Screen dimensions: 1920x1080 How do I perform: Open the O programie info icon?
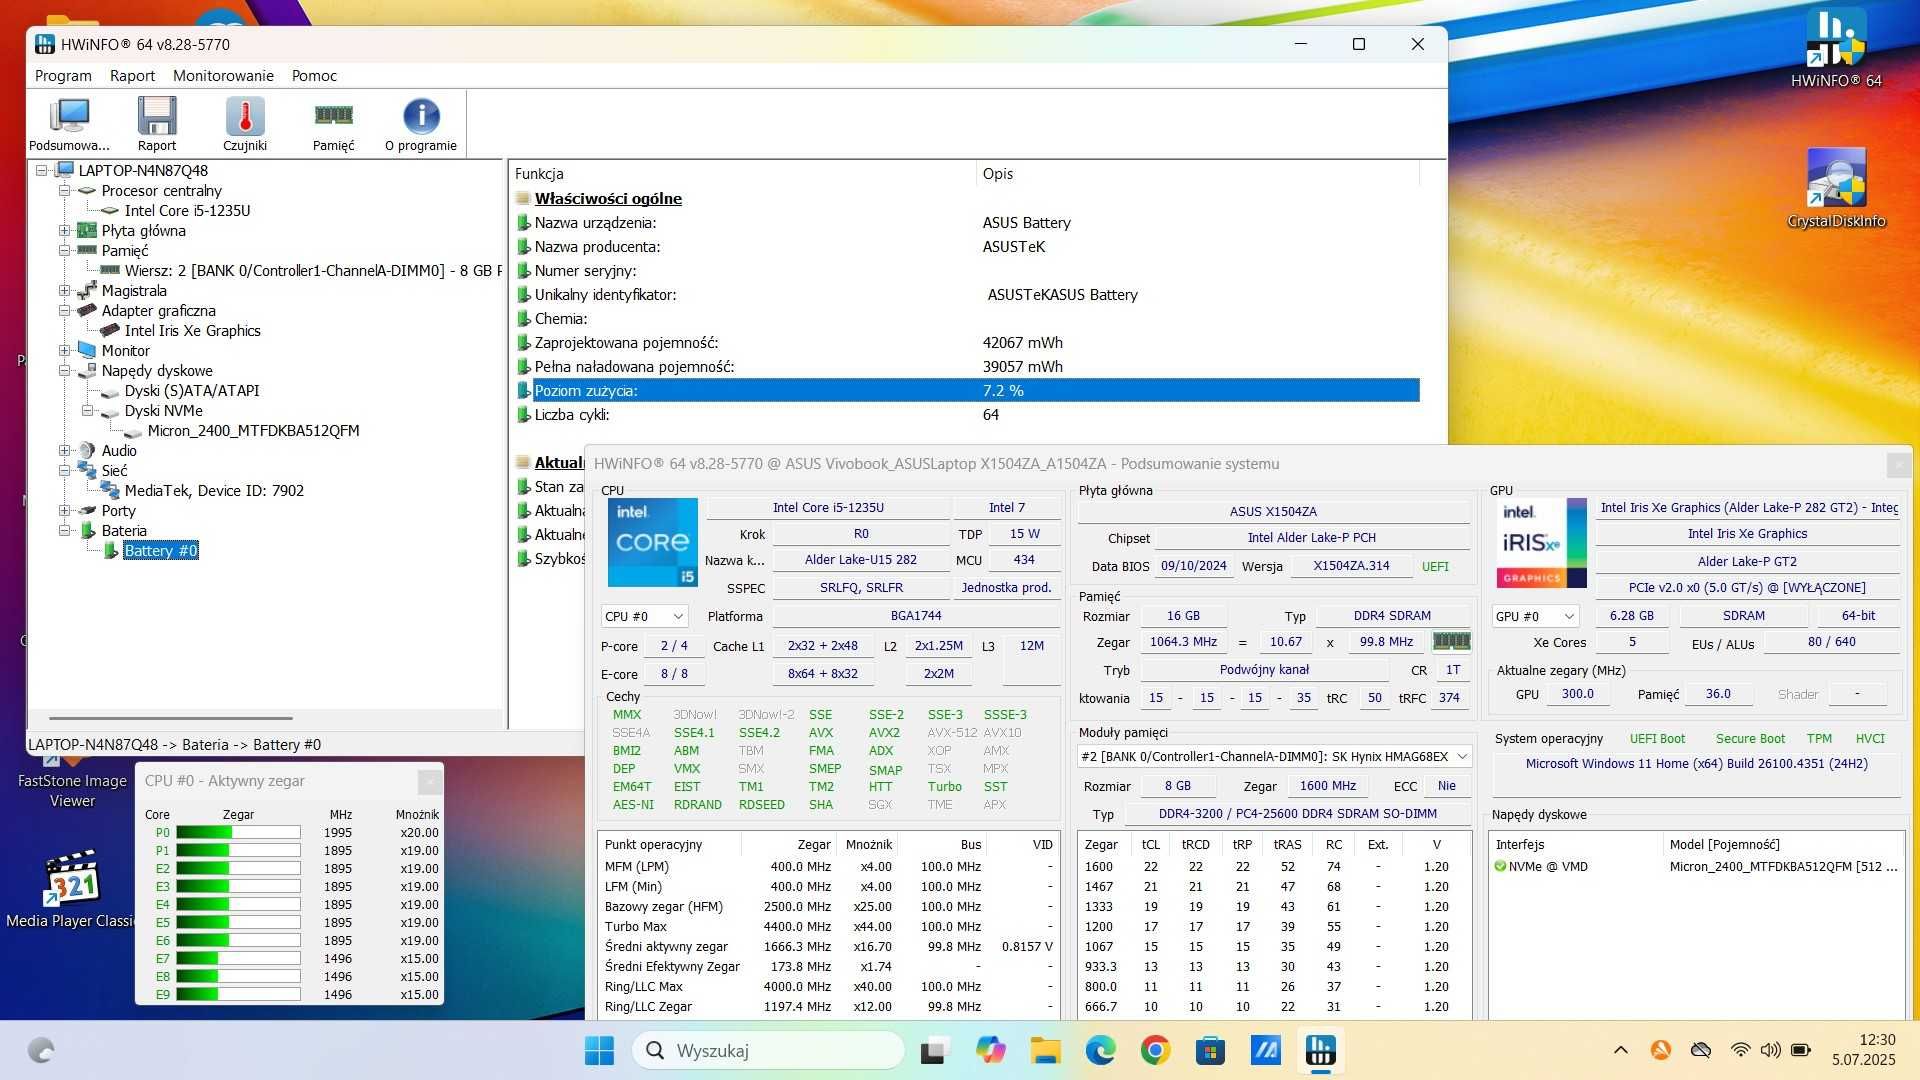pos(421,124)
